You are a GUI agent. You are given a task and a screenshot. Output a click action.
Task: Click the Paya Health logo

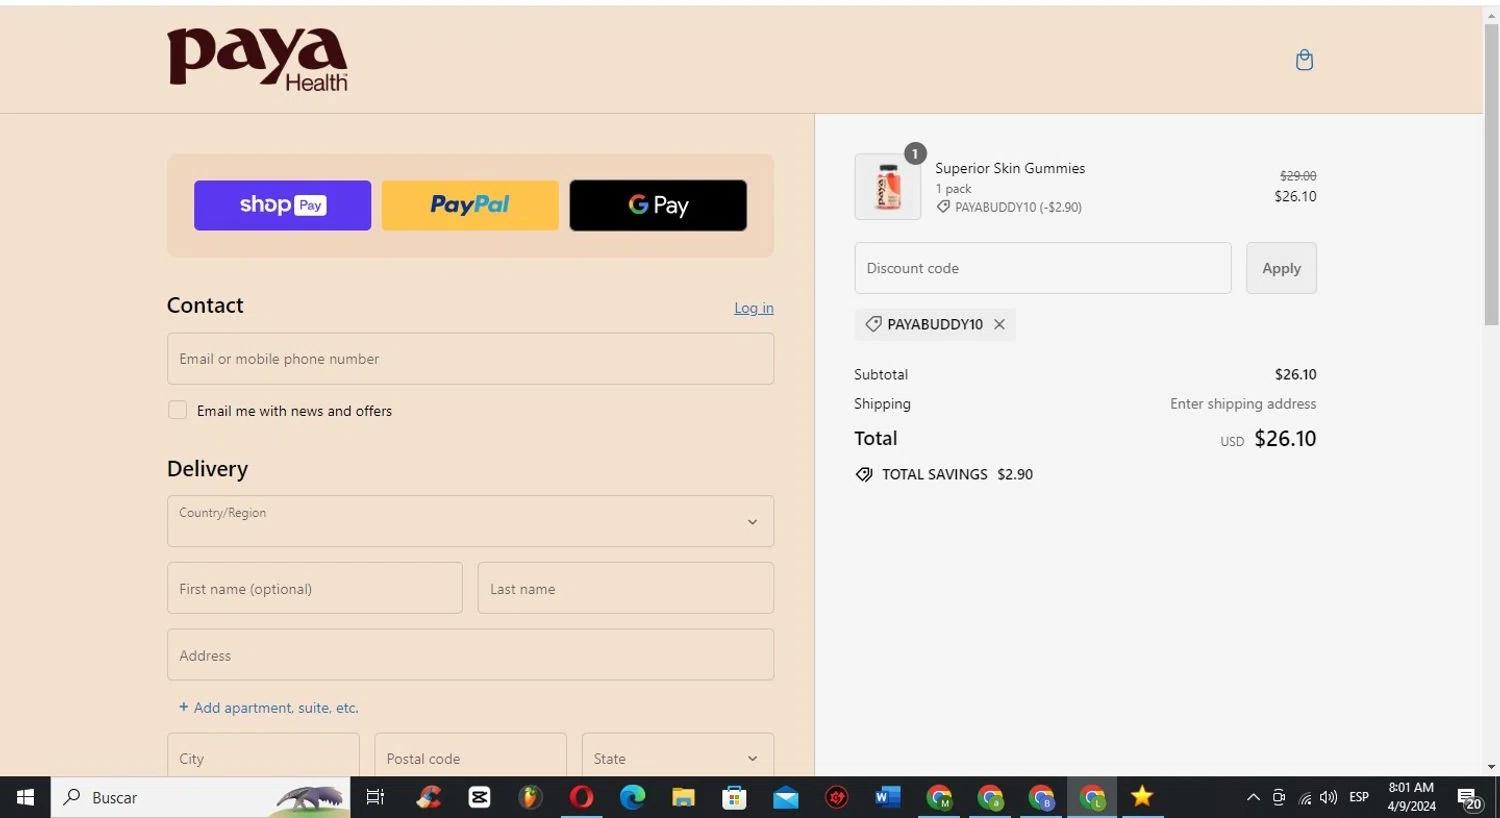tap(257, 59)
